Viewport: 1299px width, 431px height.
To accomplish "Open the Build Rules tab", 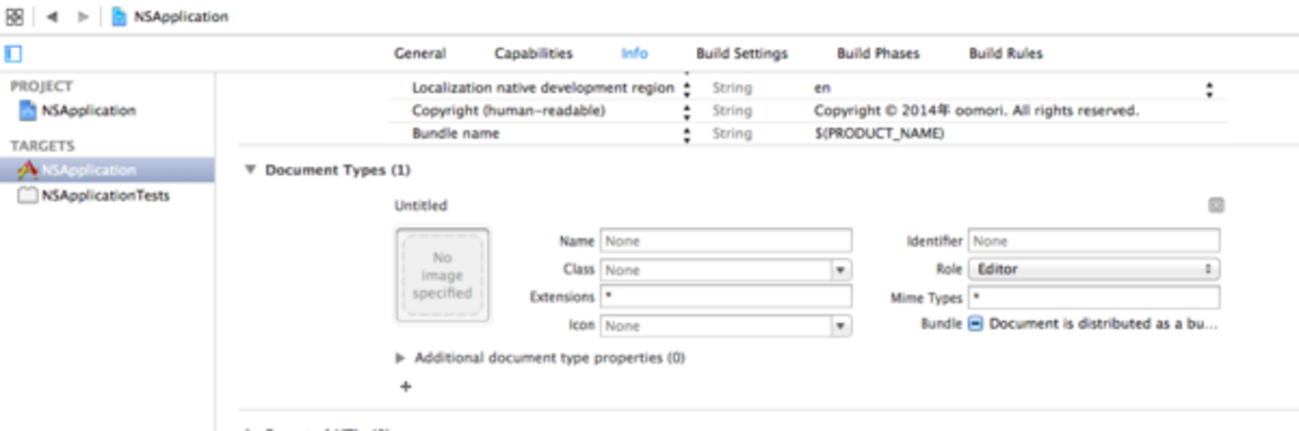I will [1005, 53].
